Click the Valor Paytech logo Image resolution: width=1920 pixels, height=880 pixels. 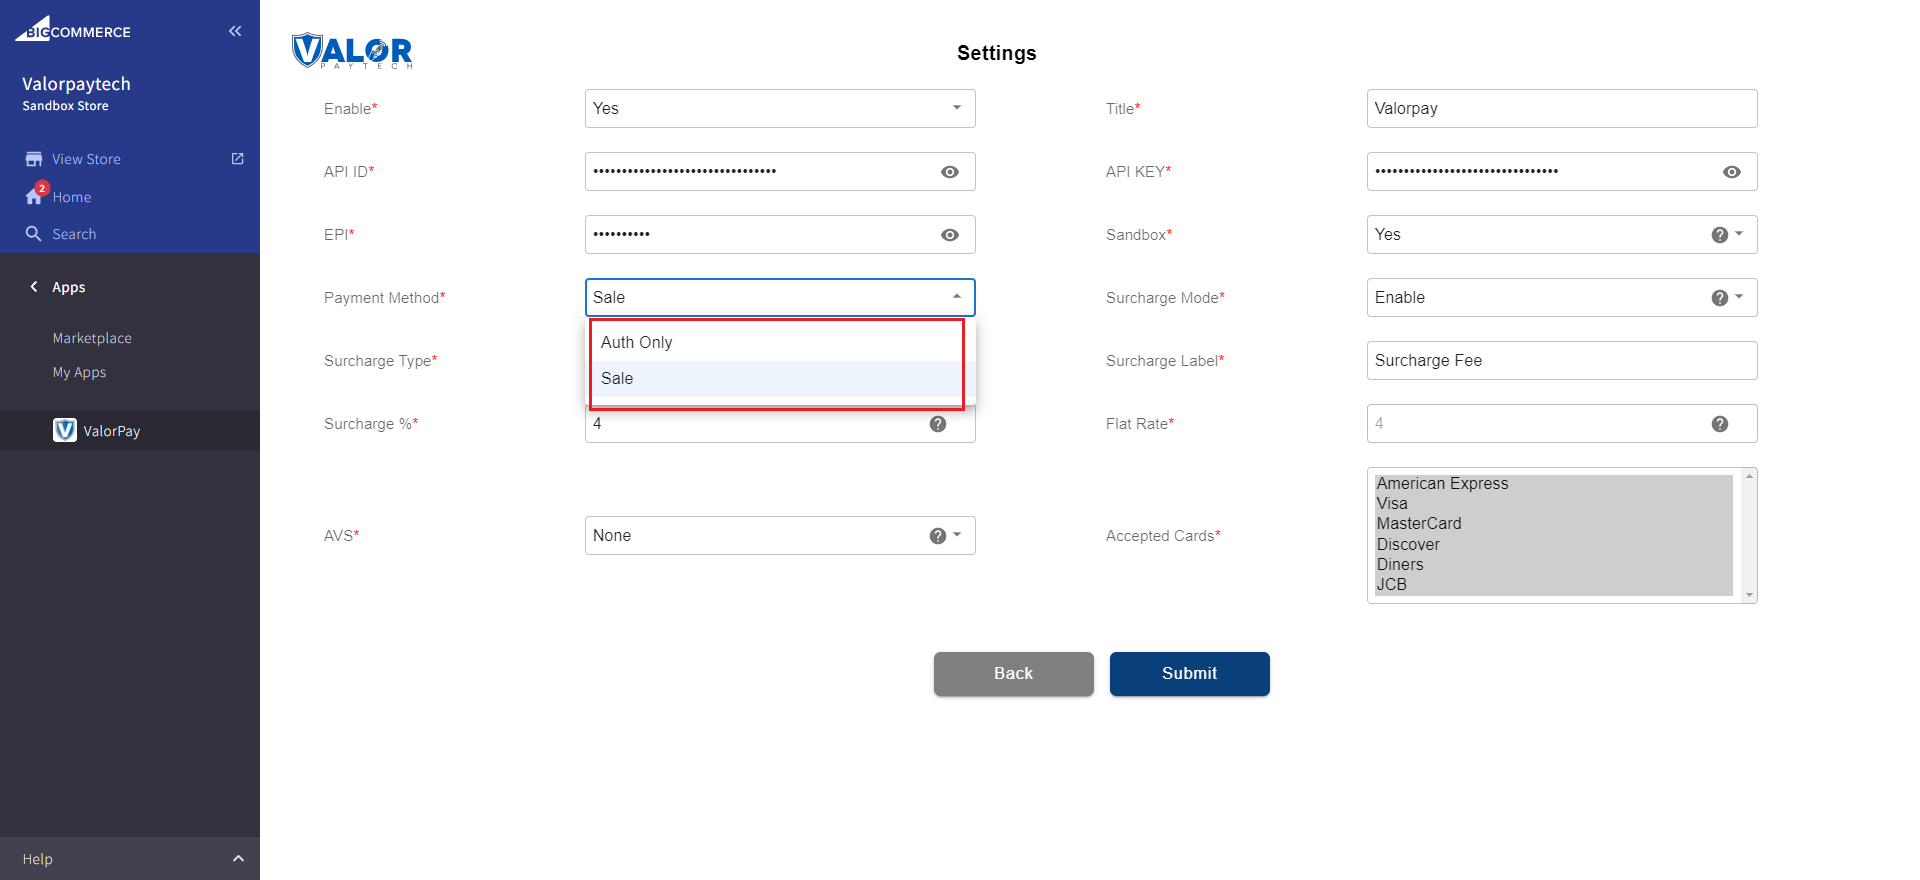352,50
